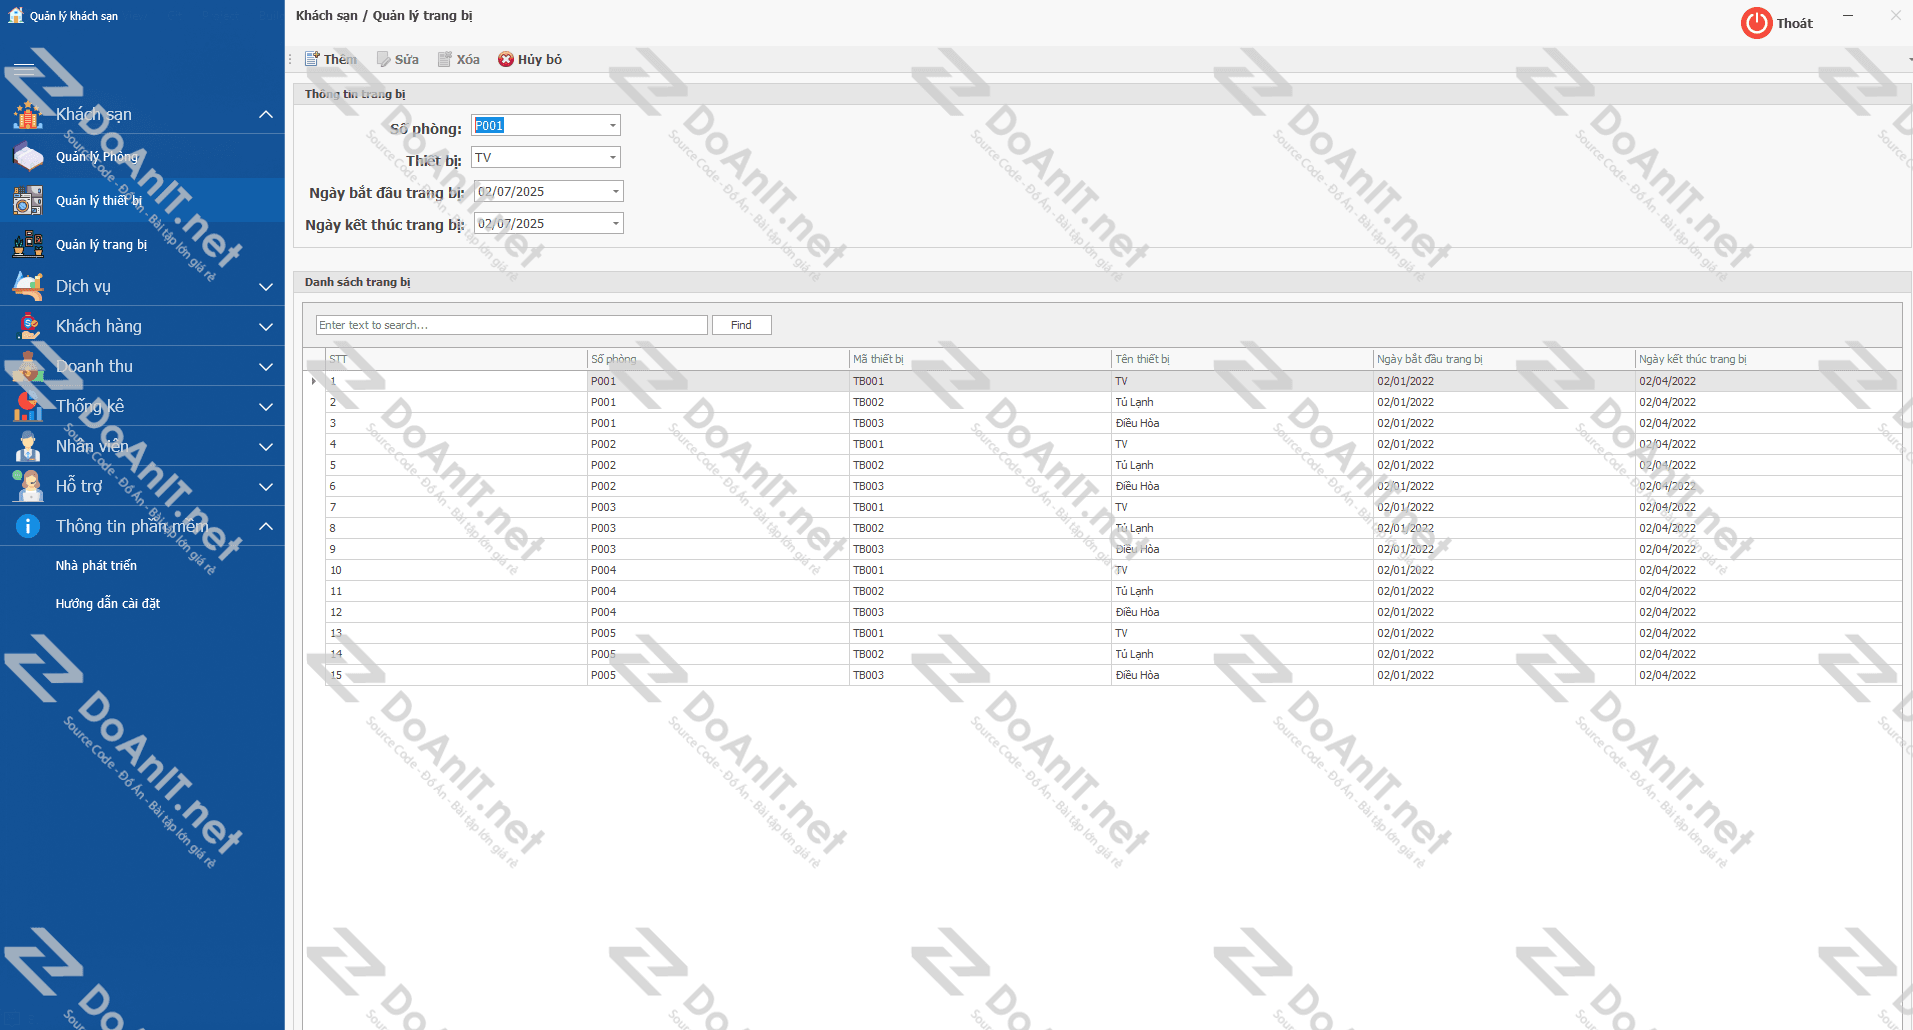Open the Thiết bị dropdown arrow
The height and width of the screenshot is (1030, 1913).
click(613, 158)
